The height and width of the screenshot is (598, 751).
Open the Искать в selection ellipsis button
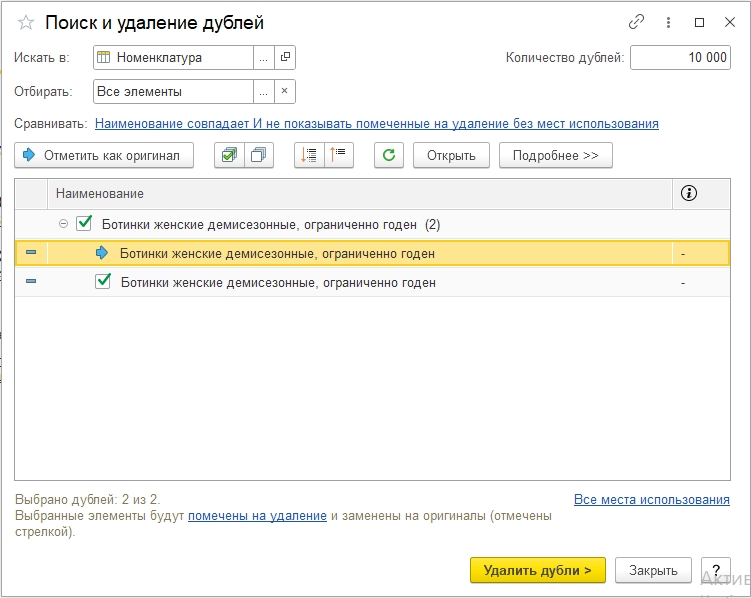point(263,57)
